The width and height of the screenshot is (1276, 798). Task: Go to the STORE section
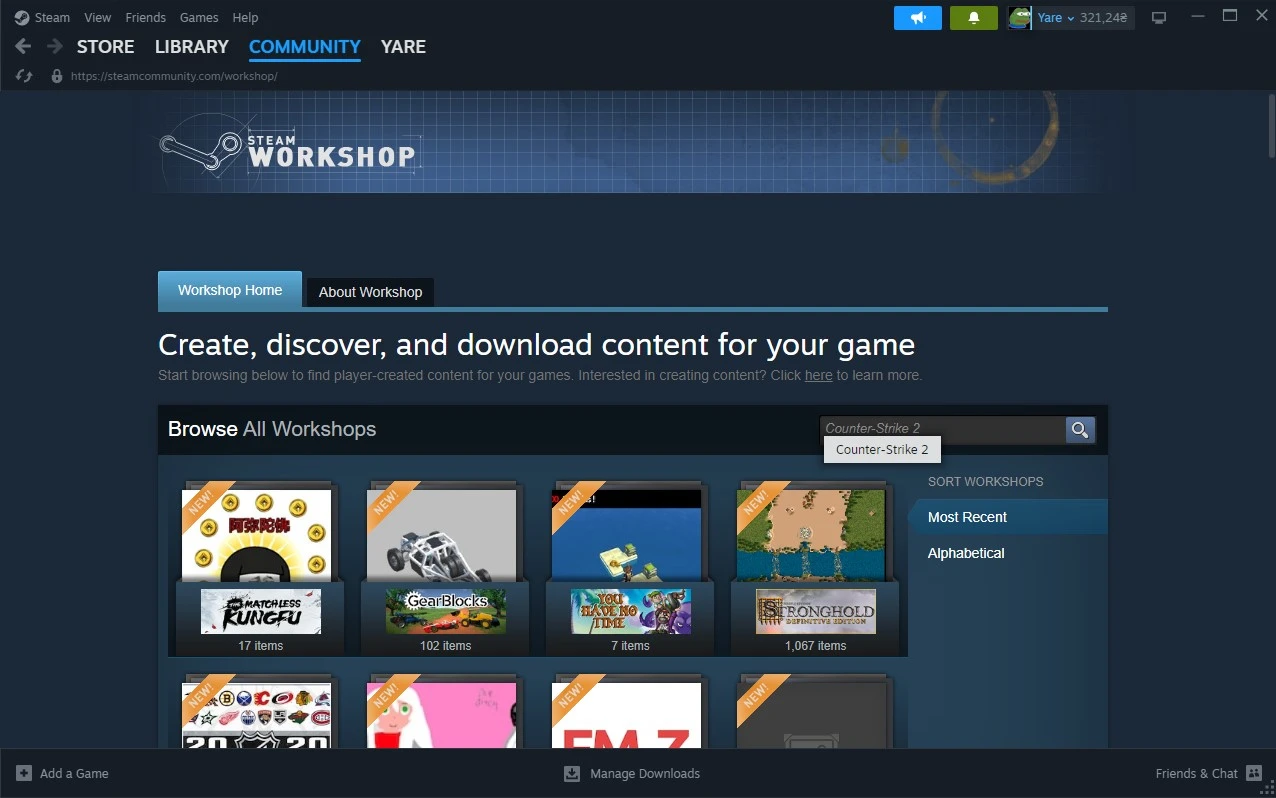(105, 47)
